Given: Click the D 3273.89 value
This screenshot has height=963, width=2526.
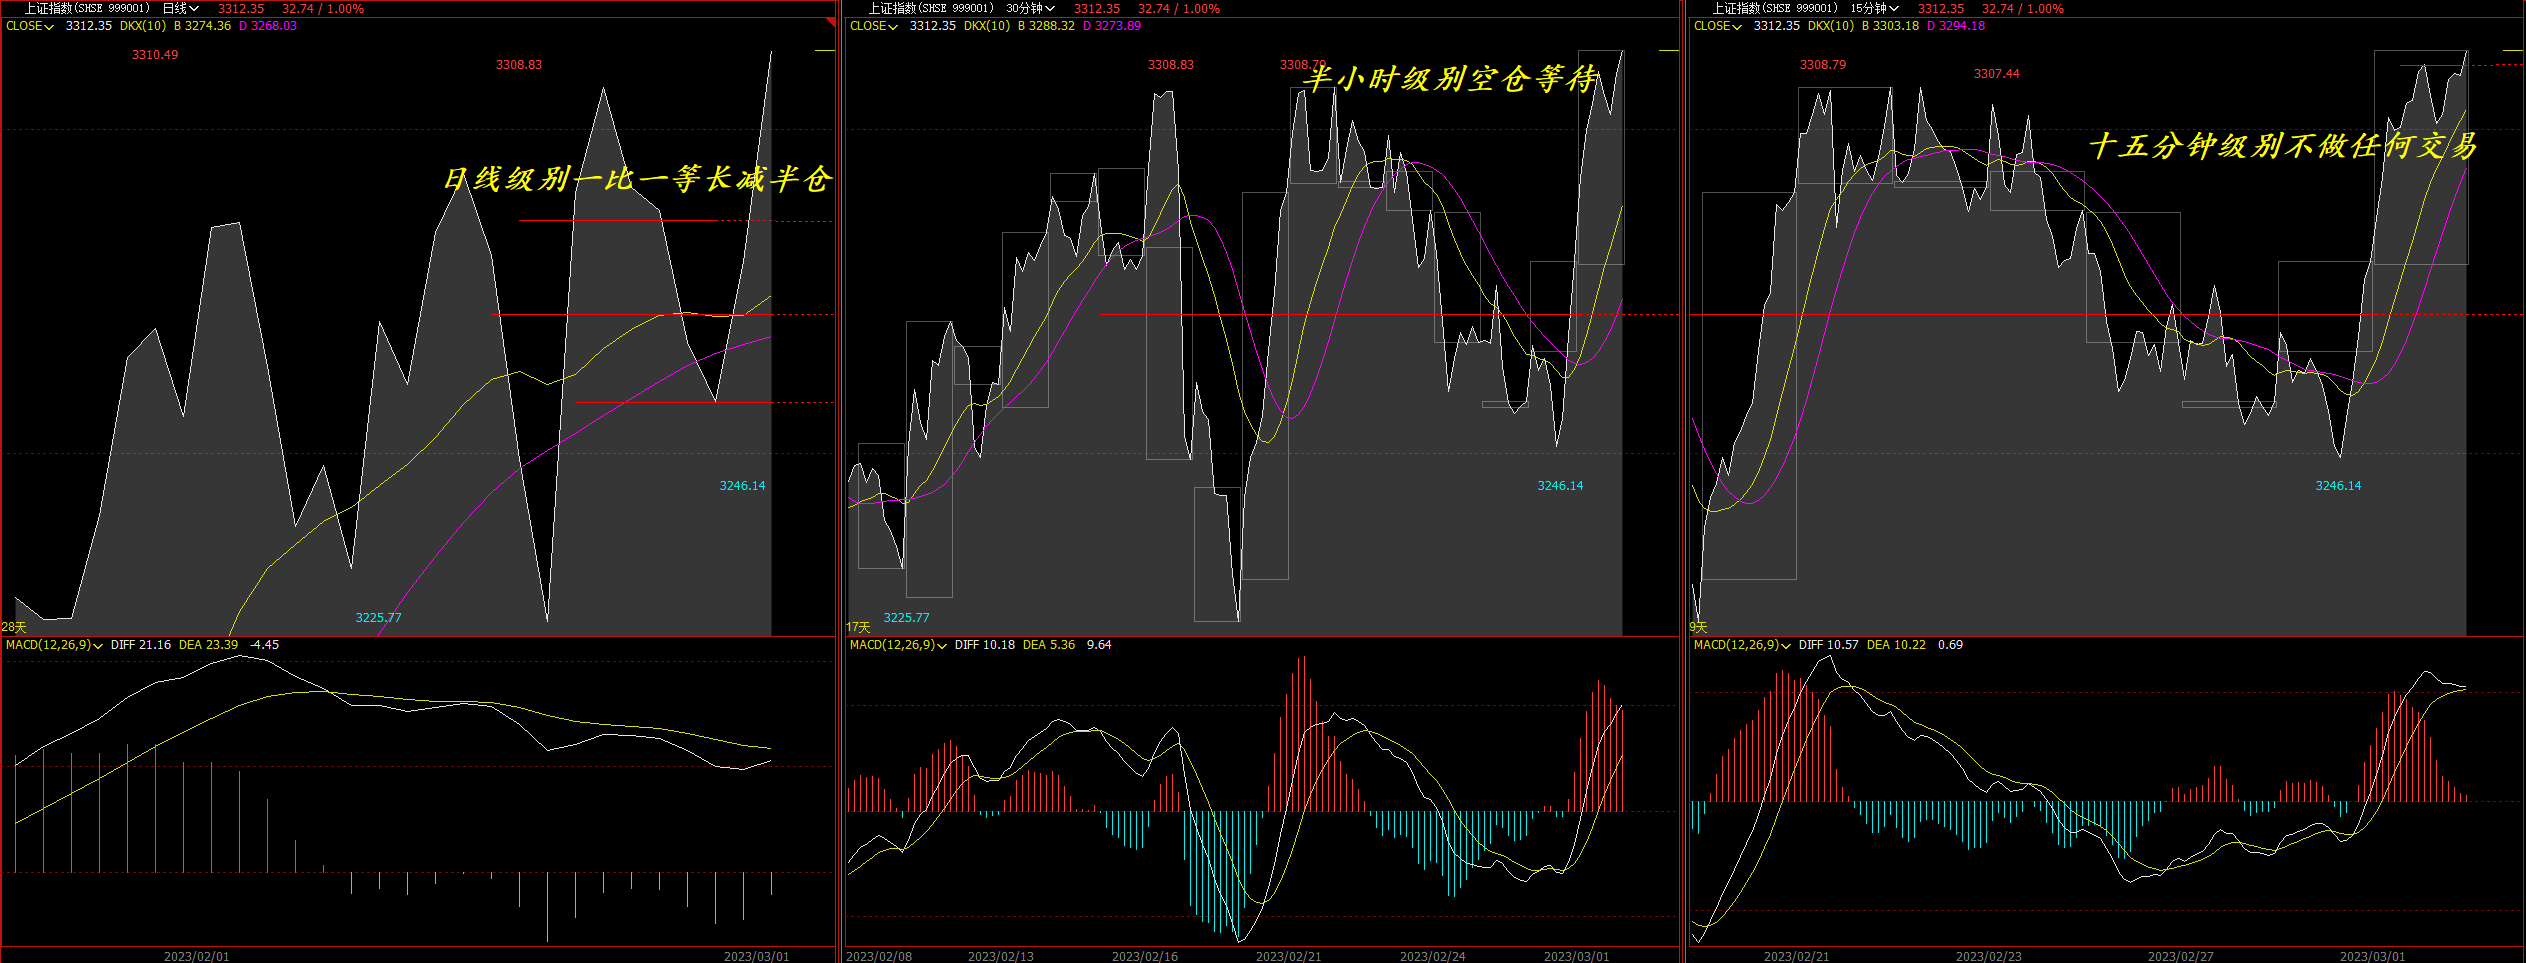Looking at the screenshot, I should (1112, 26).
